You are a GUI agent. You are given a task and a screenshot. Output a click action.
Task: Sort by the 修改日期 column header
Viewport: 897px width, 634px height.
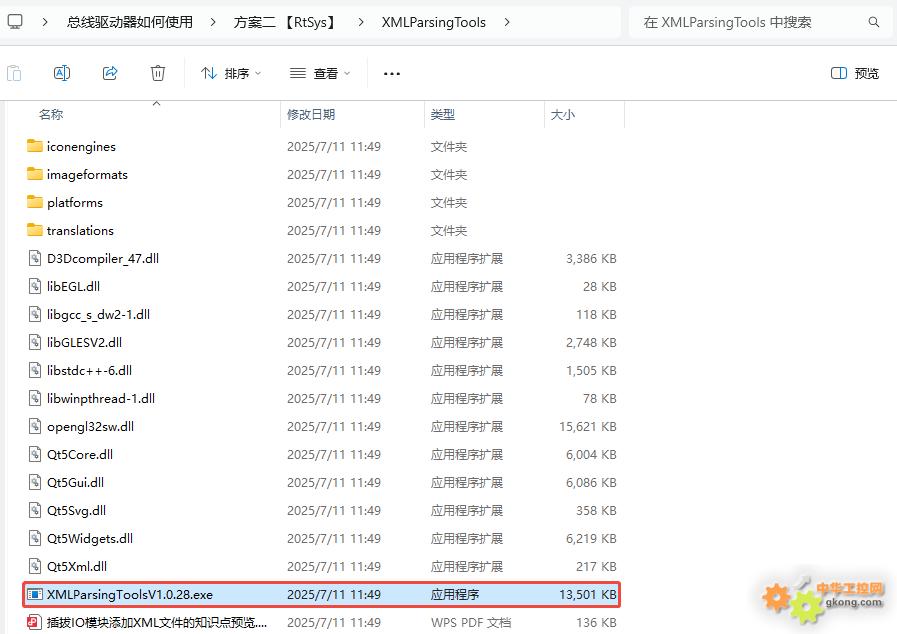tap(311, 115)
